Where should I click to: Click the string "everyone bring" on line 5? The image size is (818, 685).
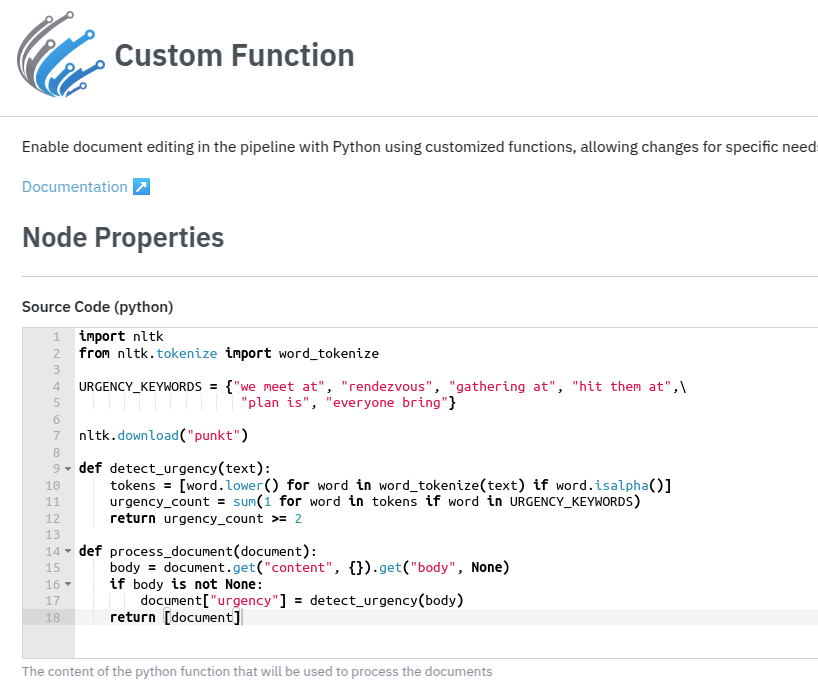pos(387,403)
